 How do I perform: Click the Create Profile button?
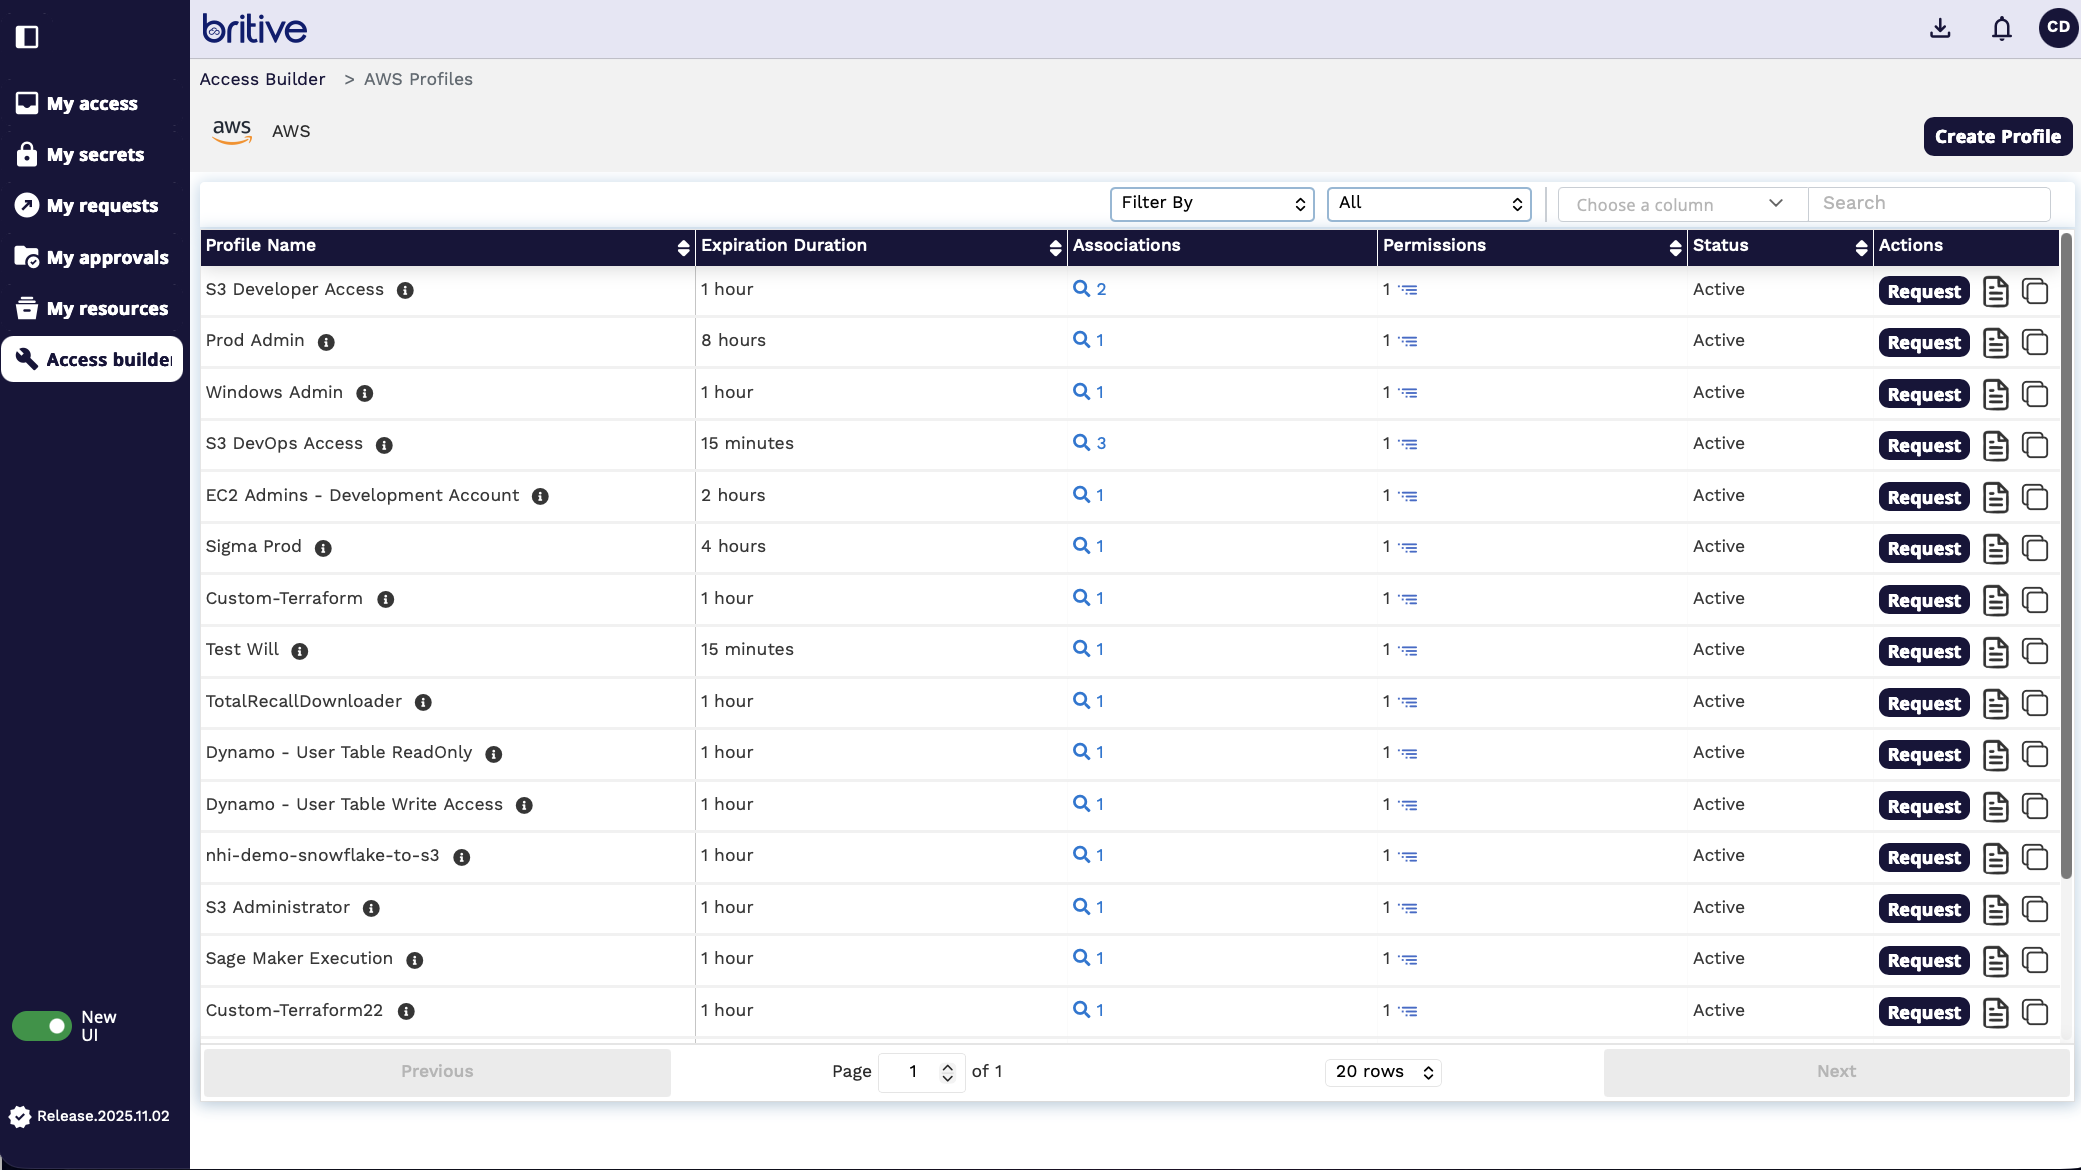coord(1997,137)
